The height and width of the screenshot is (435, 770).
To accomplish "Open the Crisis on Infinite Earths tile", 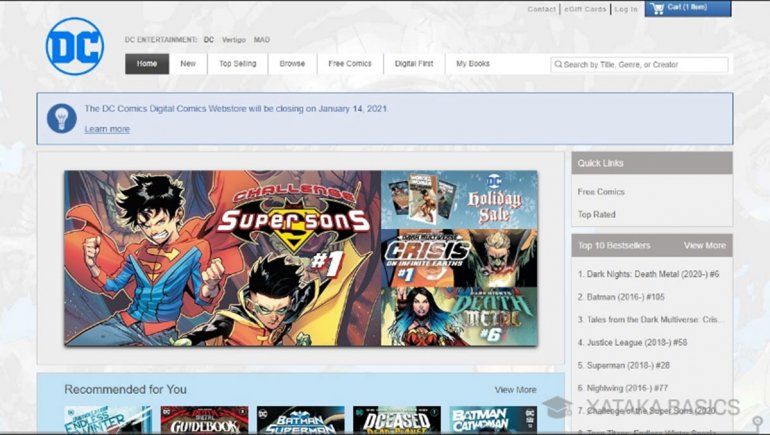I will tap(459, 258).
